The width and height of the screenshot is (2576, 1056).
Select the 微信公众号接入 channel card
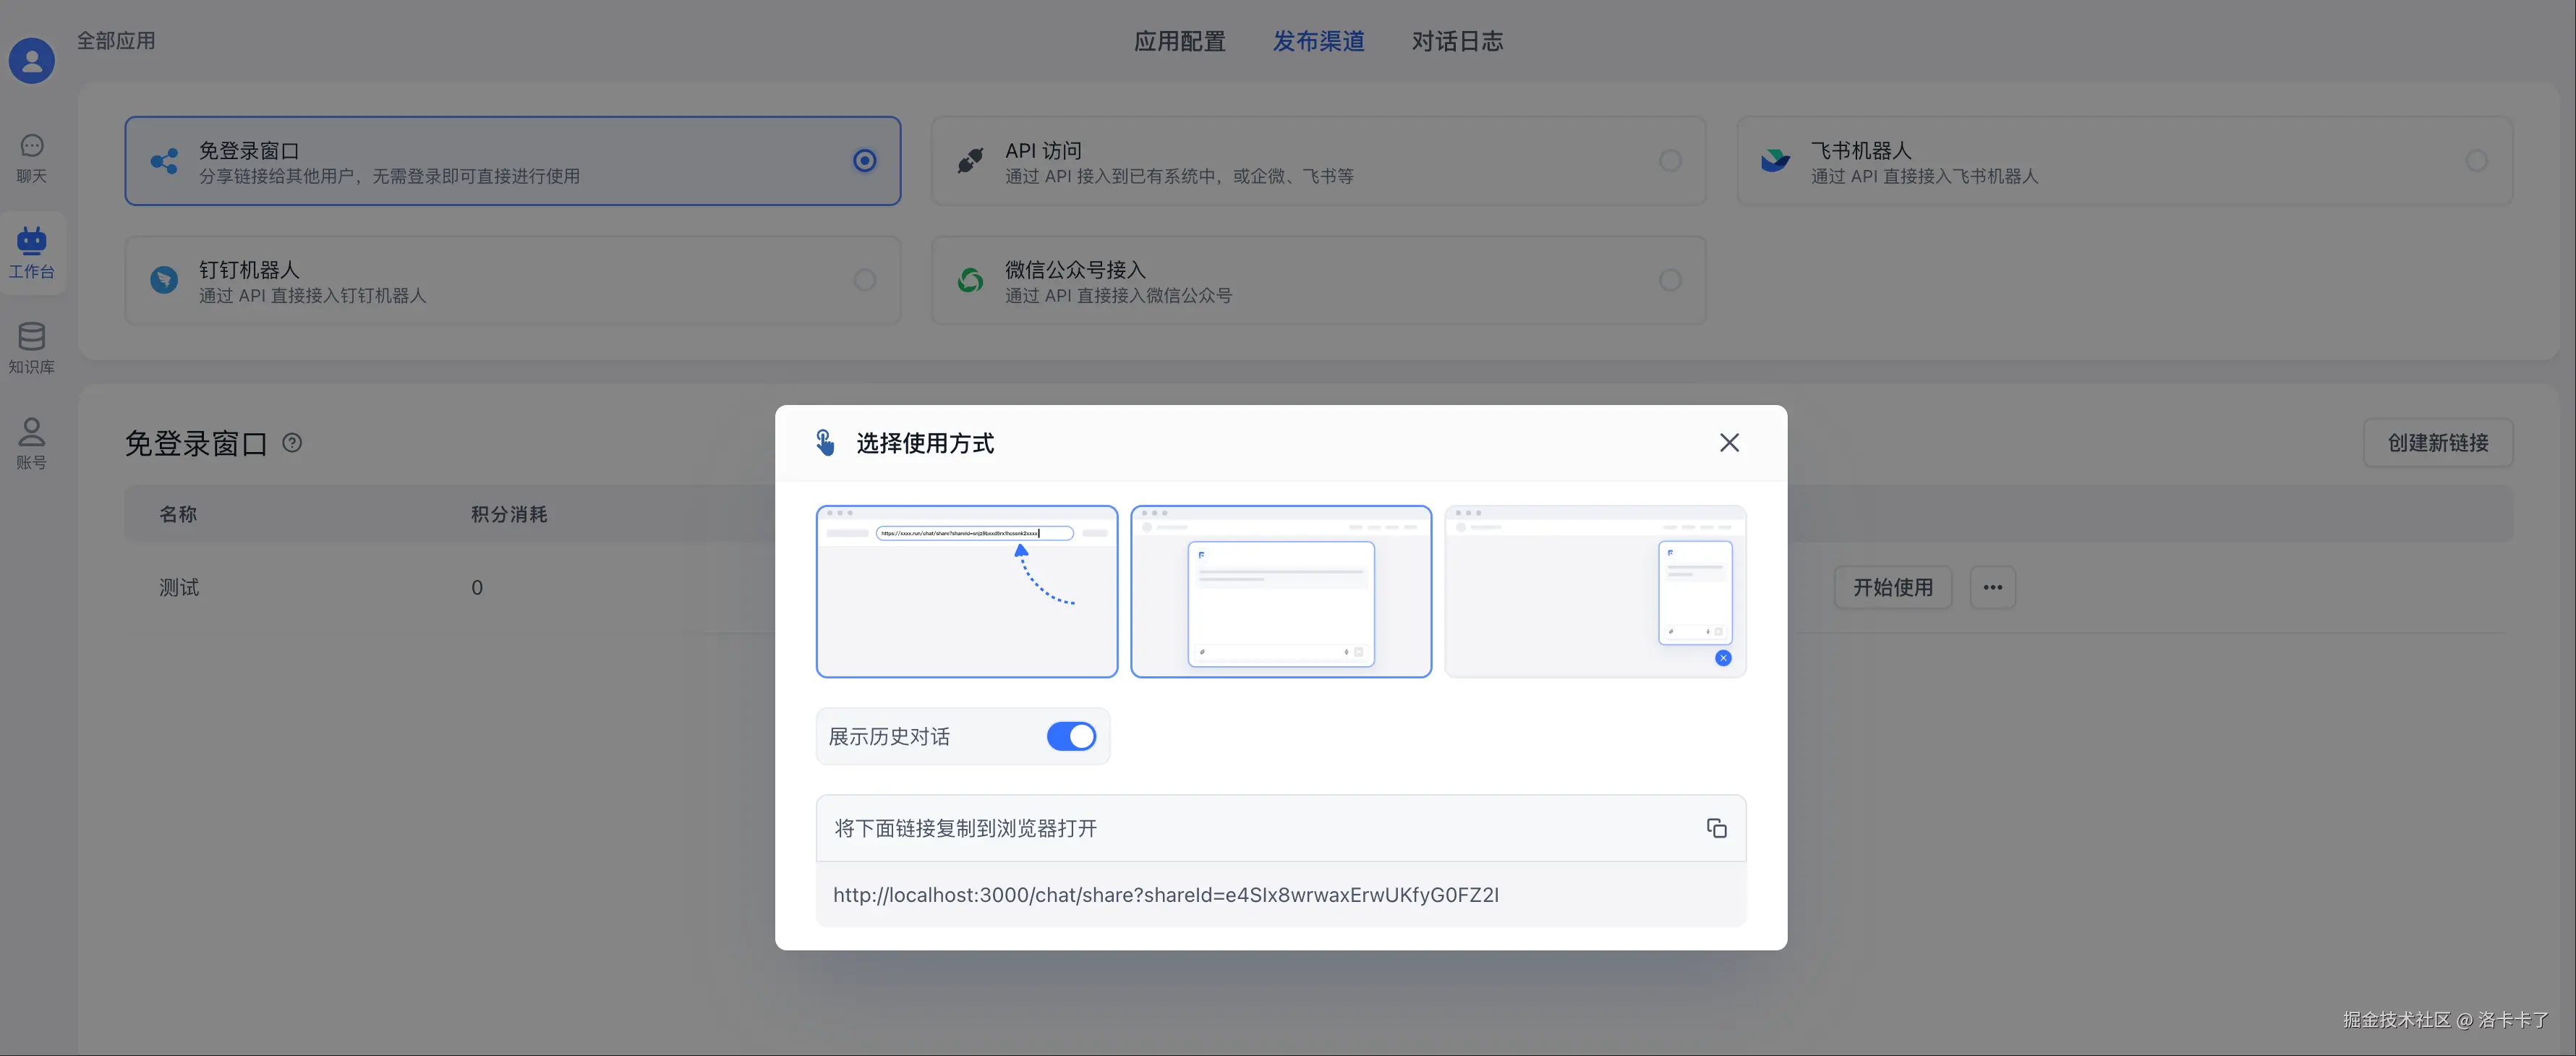(1317, 280)
